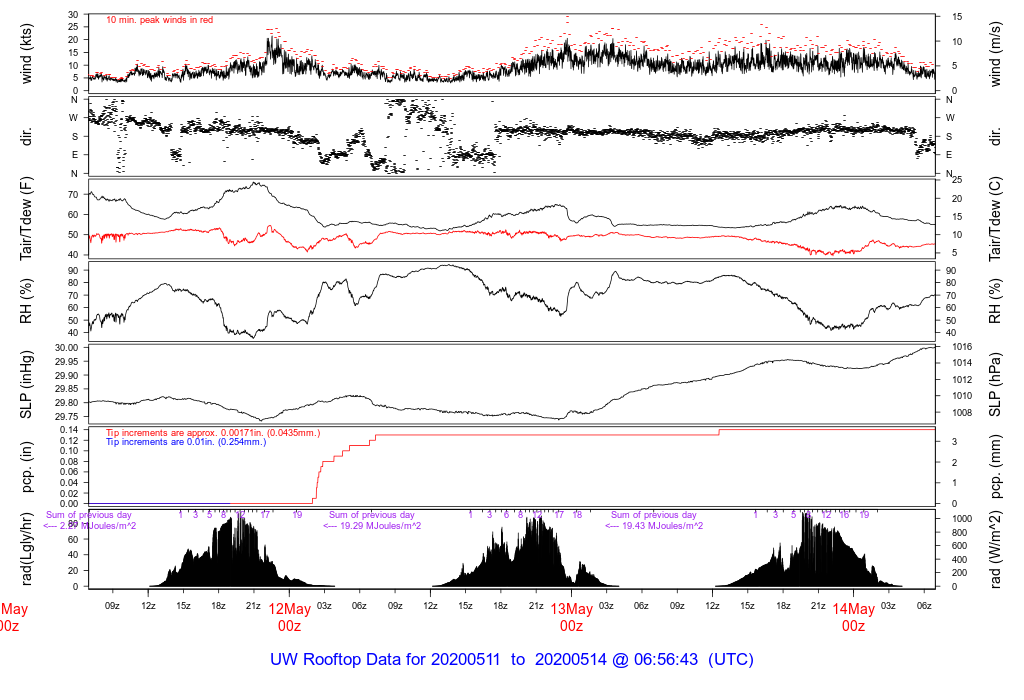This screenshot has height=700, width=1024.
Task: Click the '0.02' precipitation tick value
Action: pyautogui.click(x=69, y=493)
